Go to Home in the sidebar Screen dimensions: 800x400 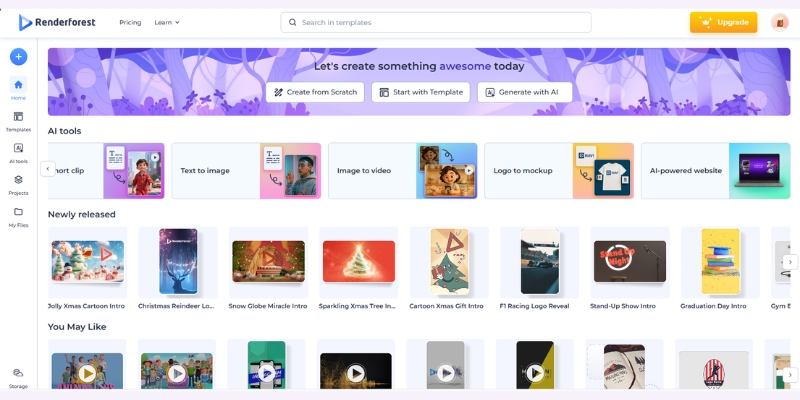click(18, 89)
